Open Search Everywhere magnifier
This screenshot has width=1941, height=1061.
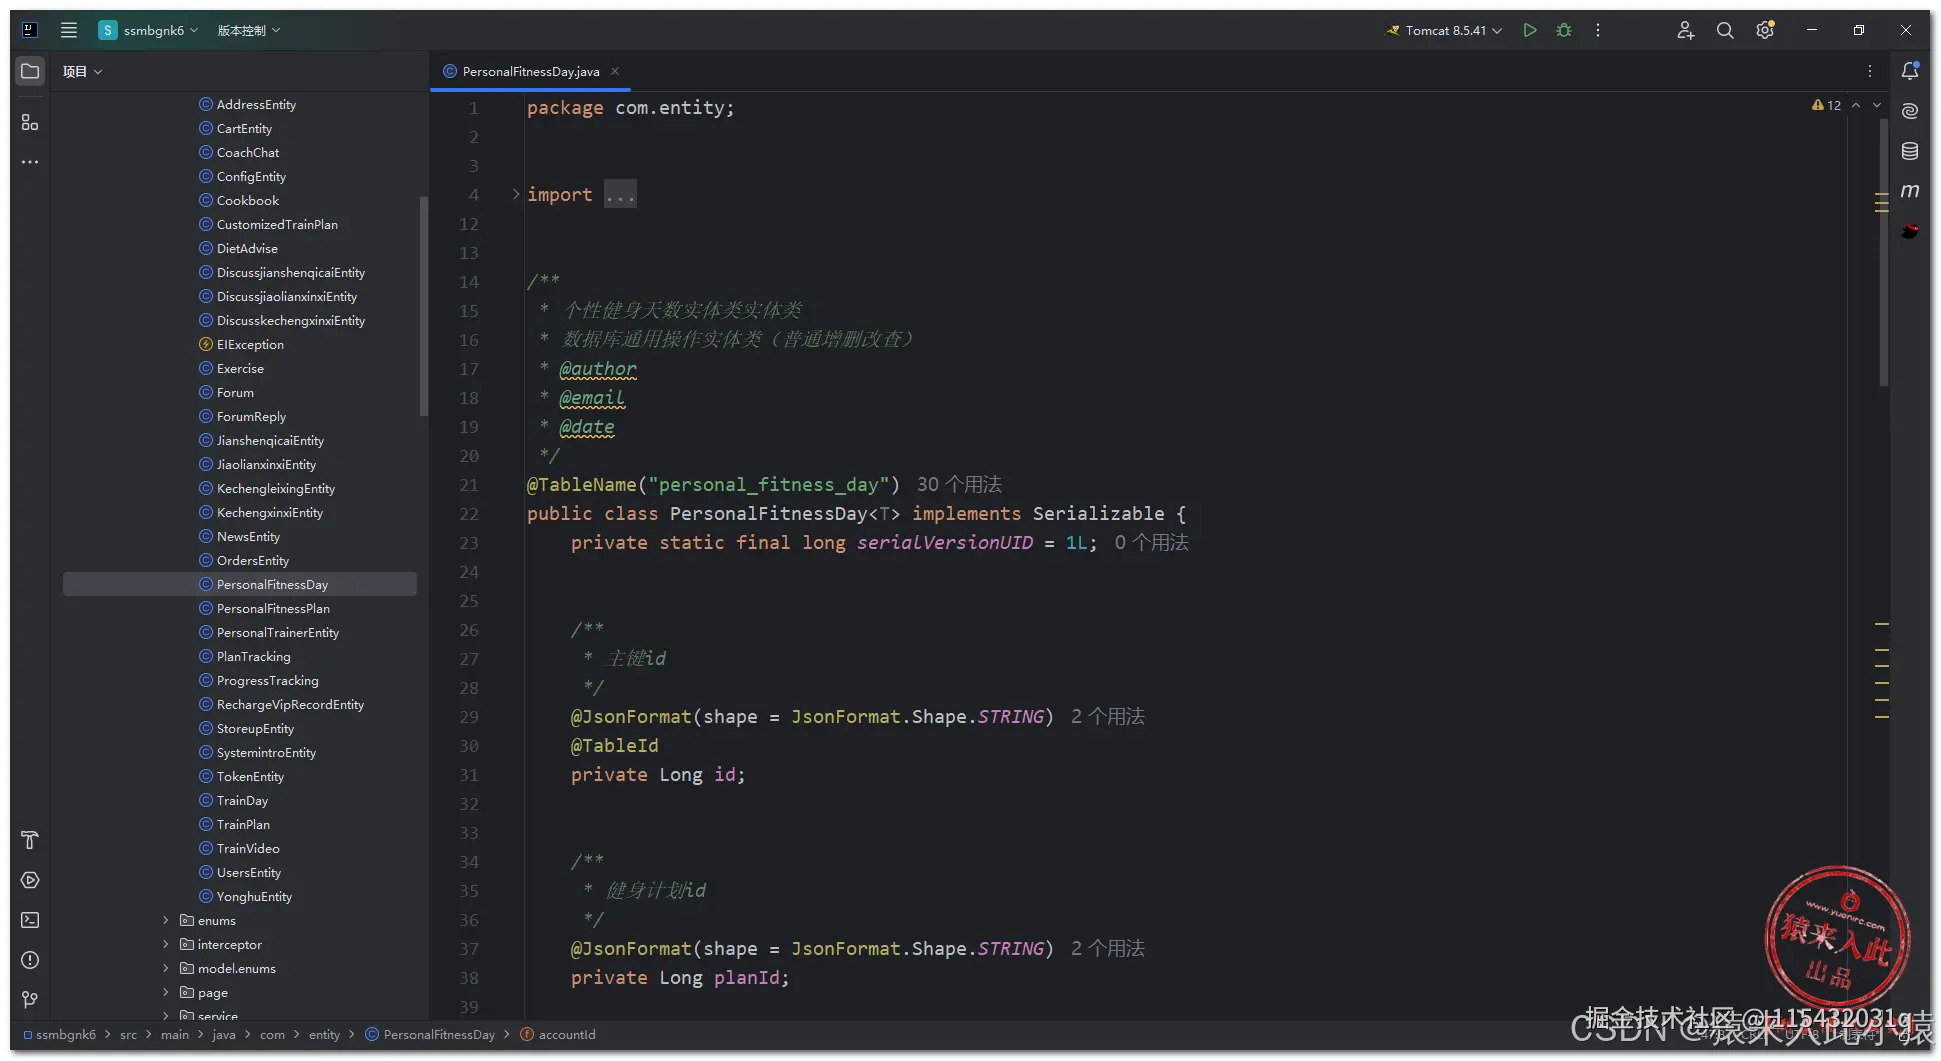(x=1725, y=30)
